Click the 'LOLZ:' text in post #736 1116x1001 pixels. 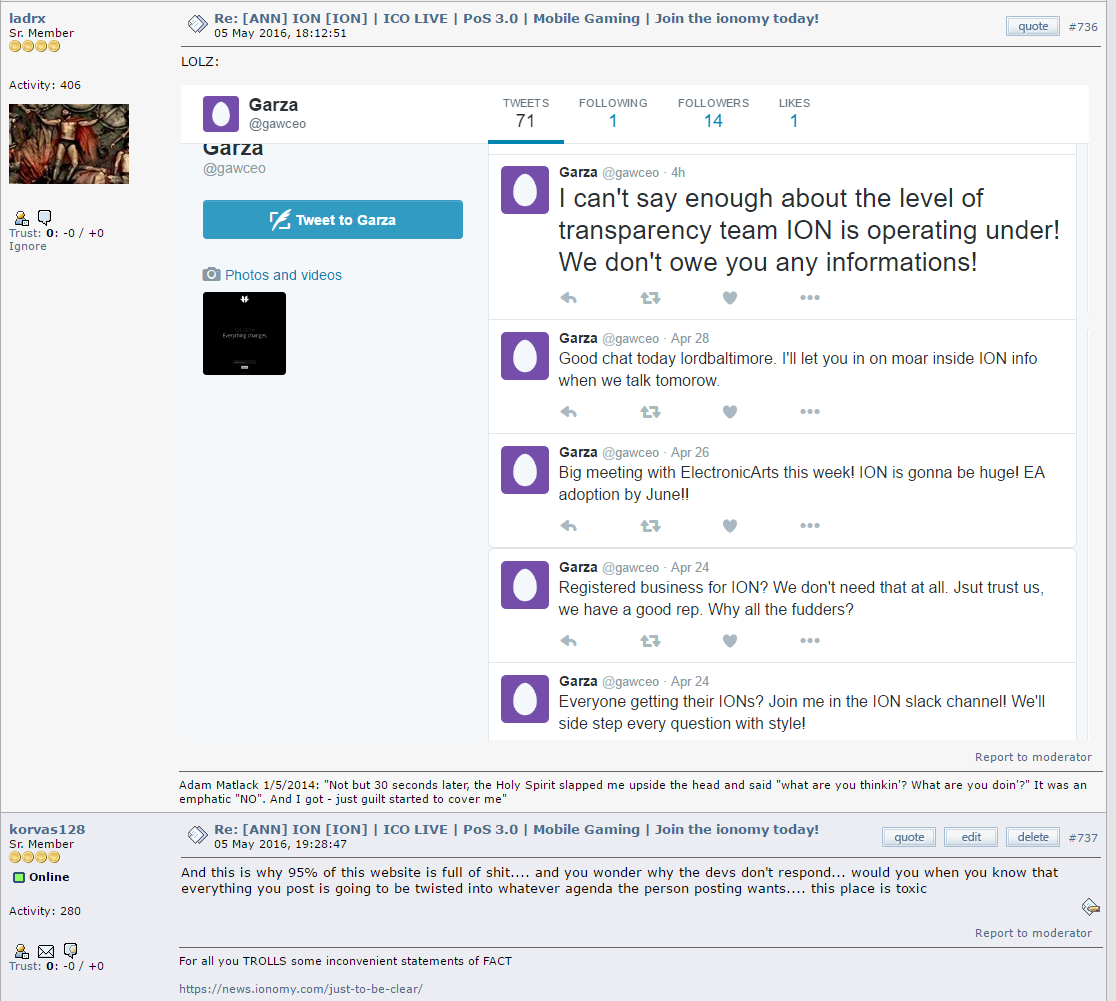pos(200,61)
